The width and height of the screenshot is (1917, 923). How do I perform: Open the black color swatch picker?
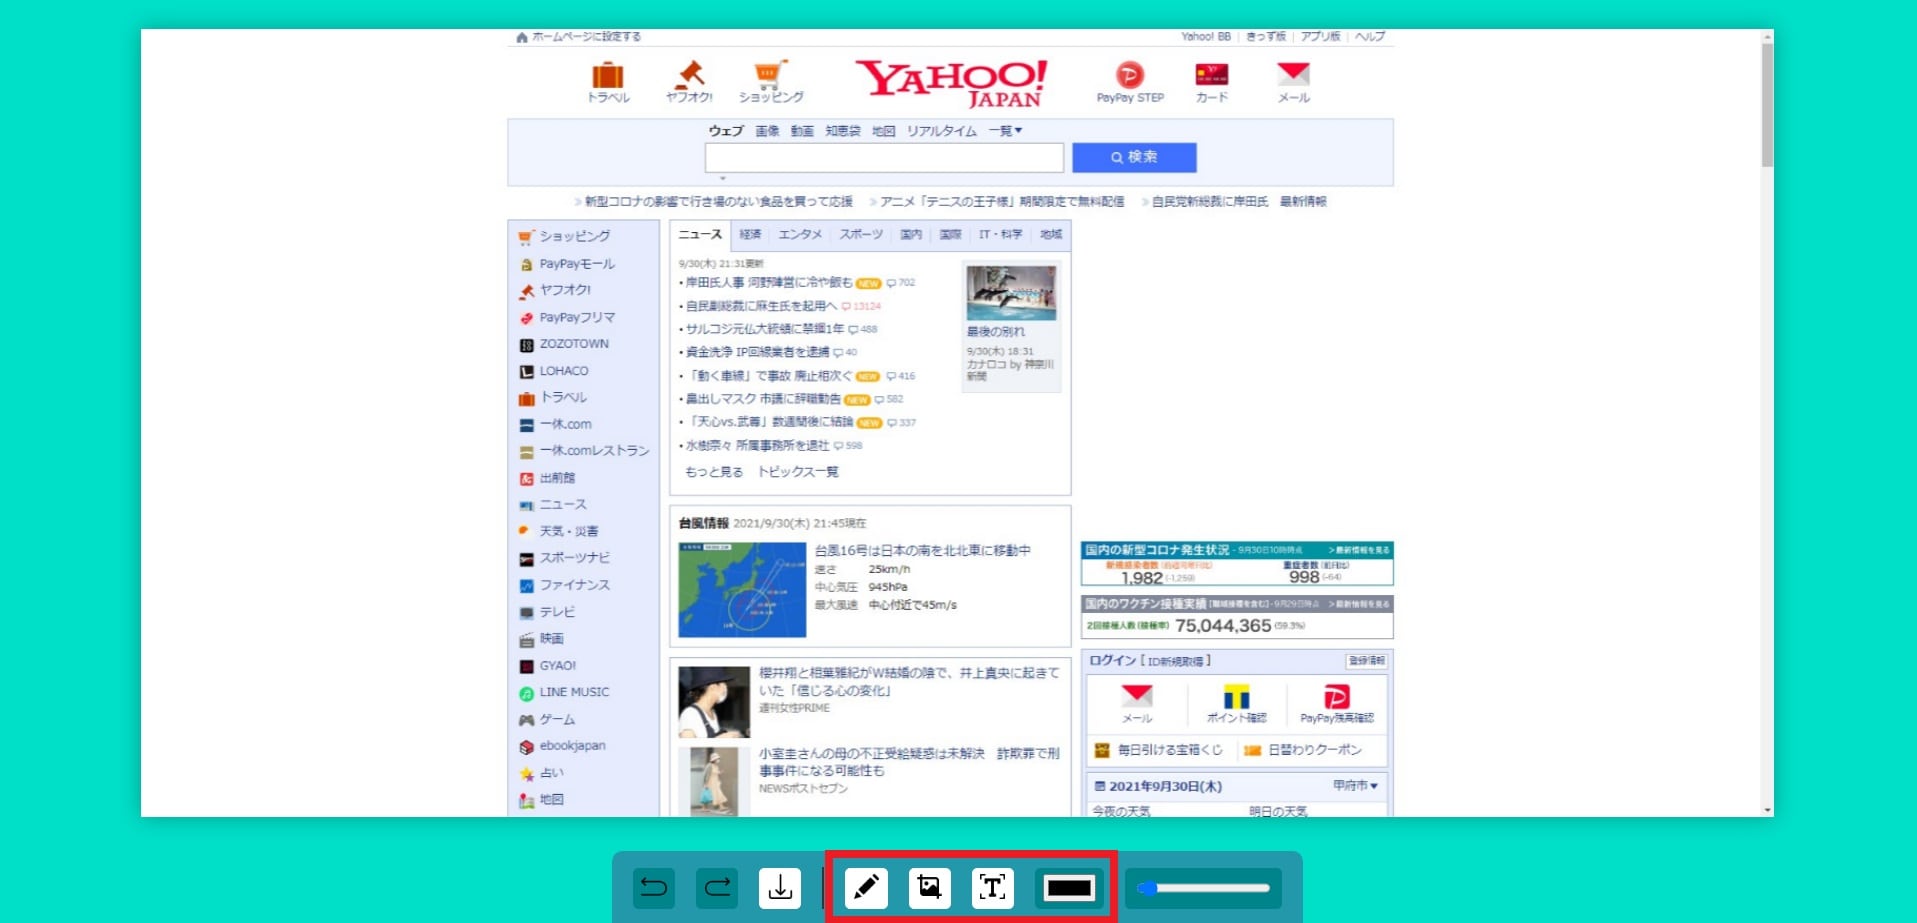click(1069, 887)
